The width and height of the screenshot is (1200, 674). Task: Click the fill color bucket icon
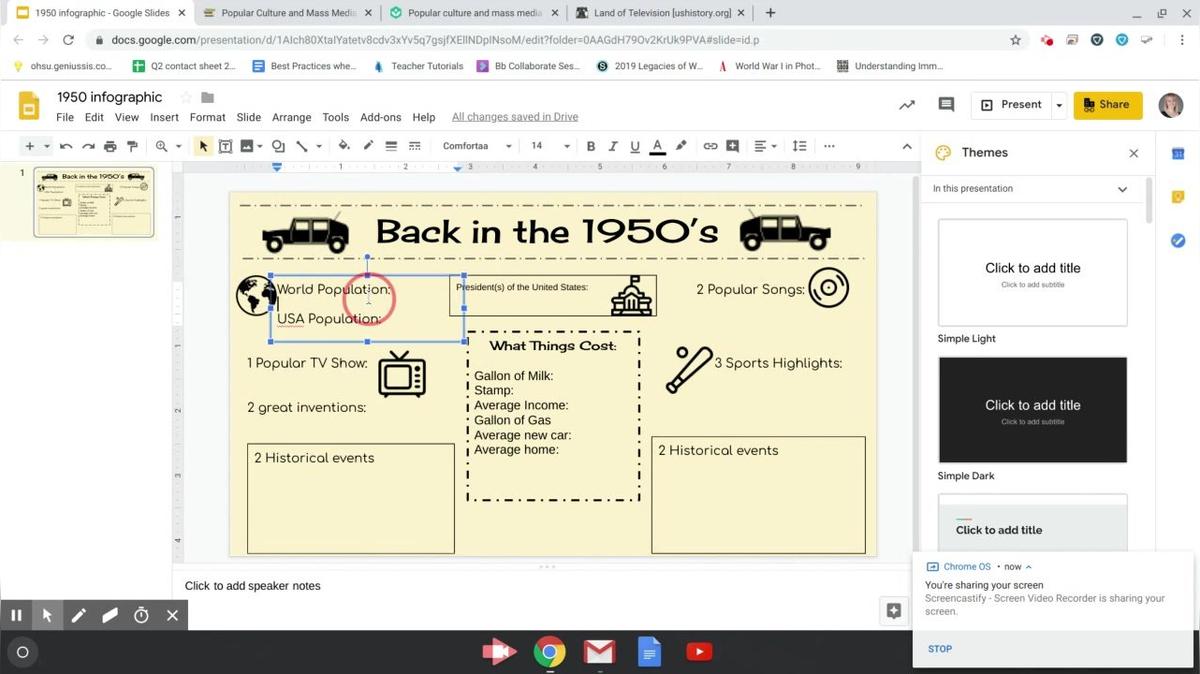click(344, 146)
